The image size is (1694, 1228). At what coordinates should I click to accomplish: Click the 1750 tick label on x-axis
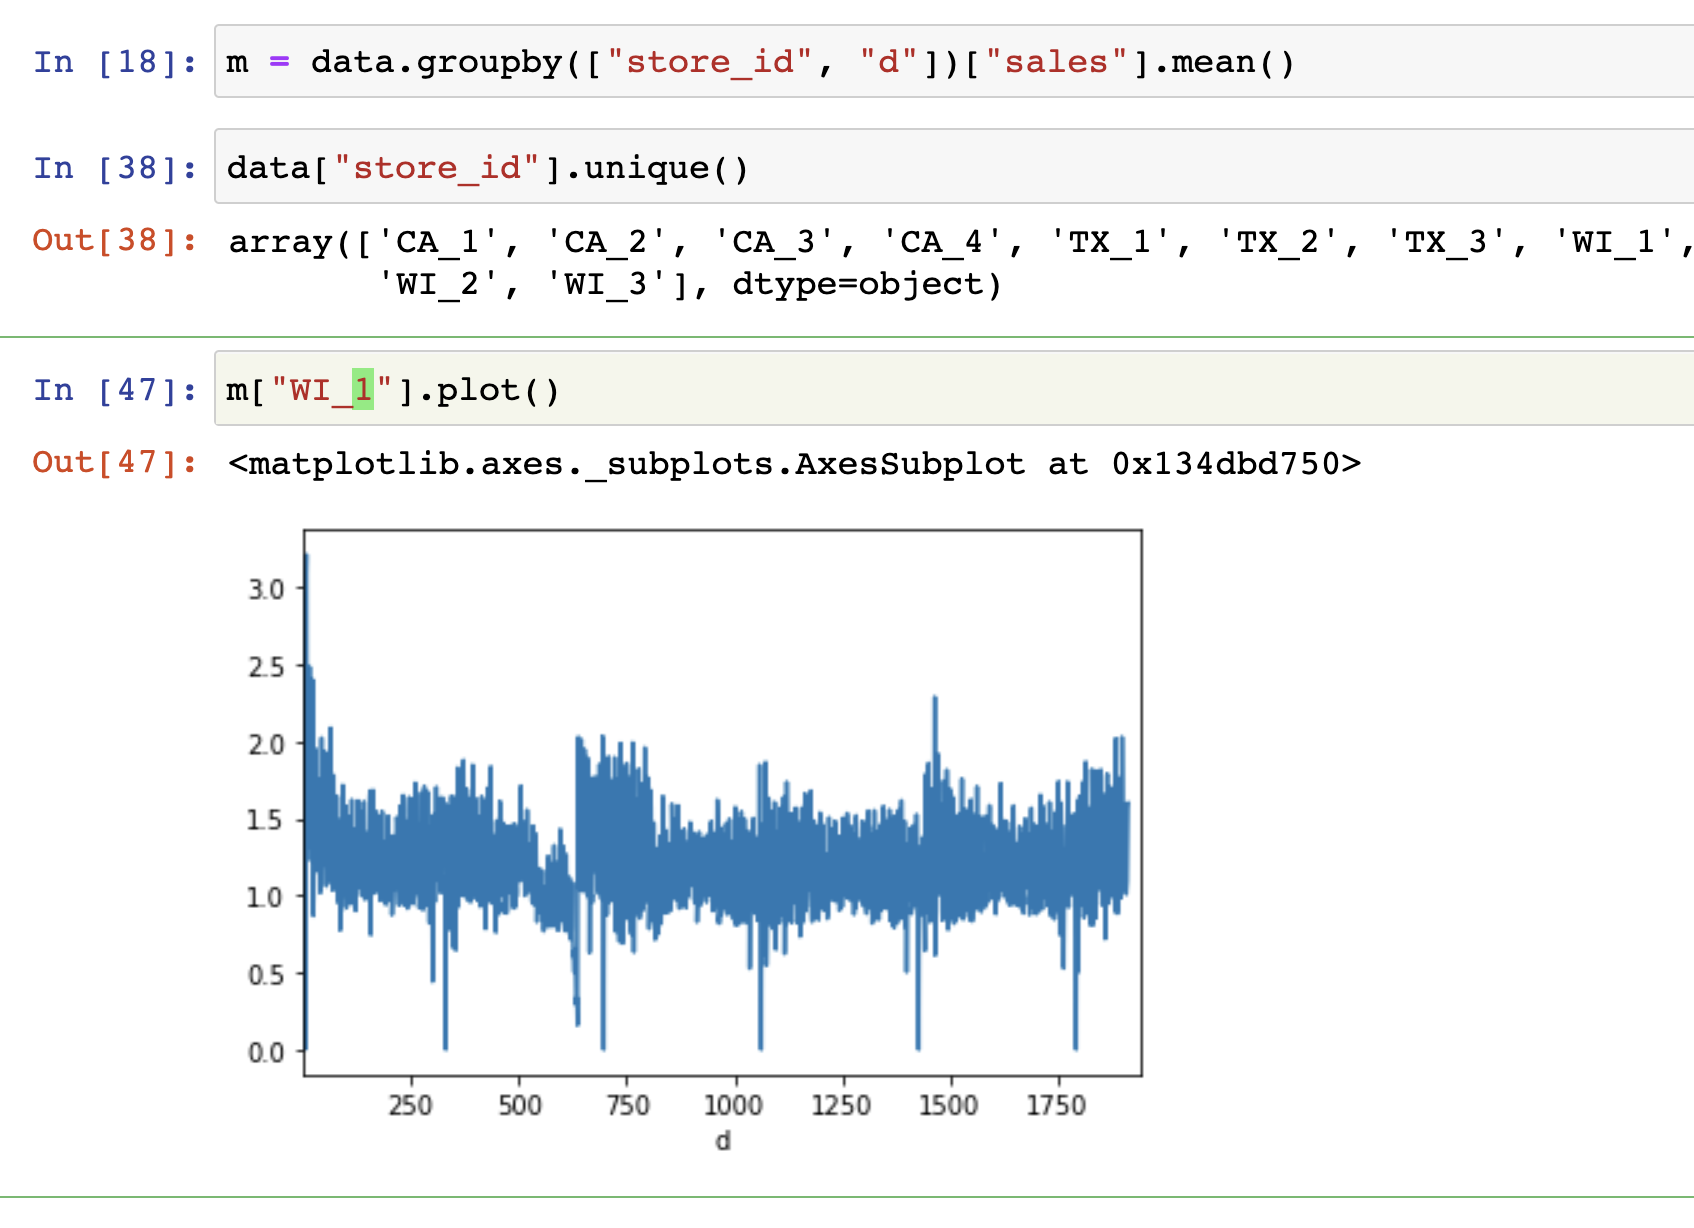coord(1057,1105)
